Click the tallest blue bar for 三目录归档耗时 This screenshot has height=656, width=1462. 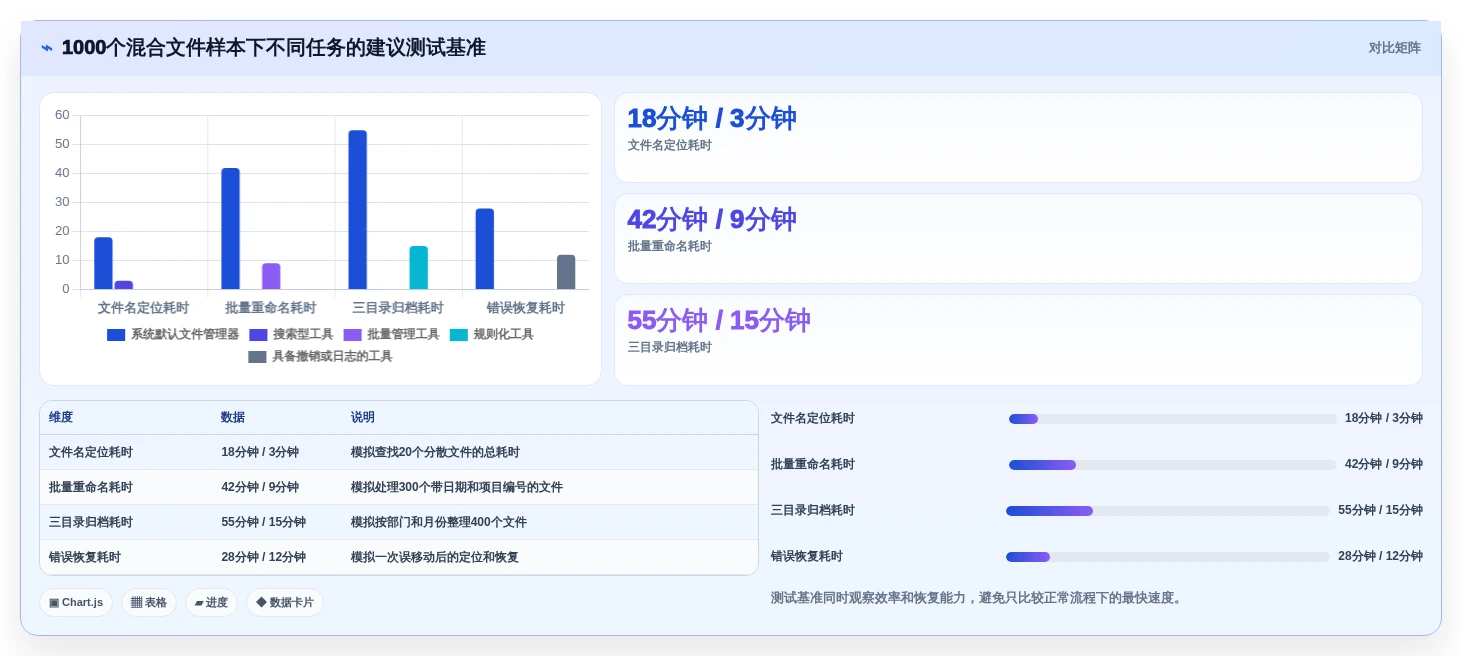[357, 210]
